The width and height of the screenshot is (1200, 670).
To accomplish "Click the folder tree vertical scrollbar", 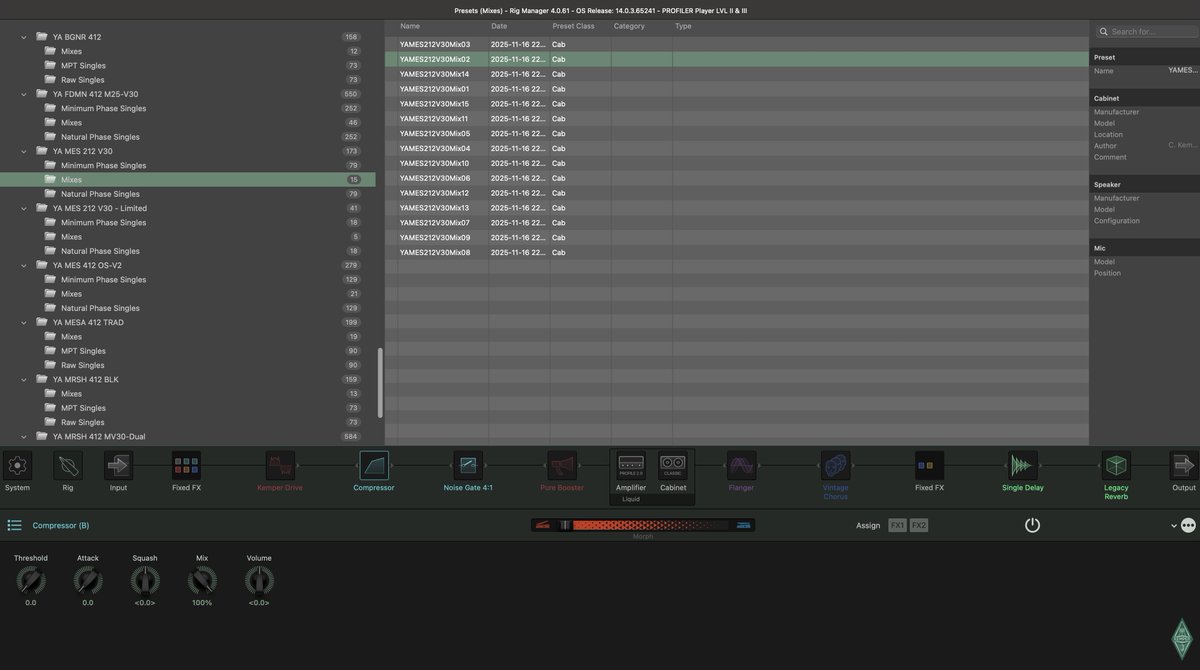I will [x=380, y=382].
